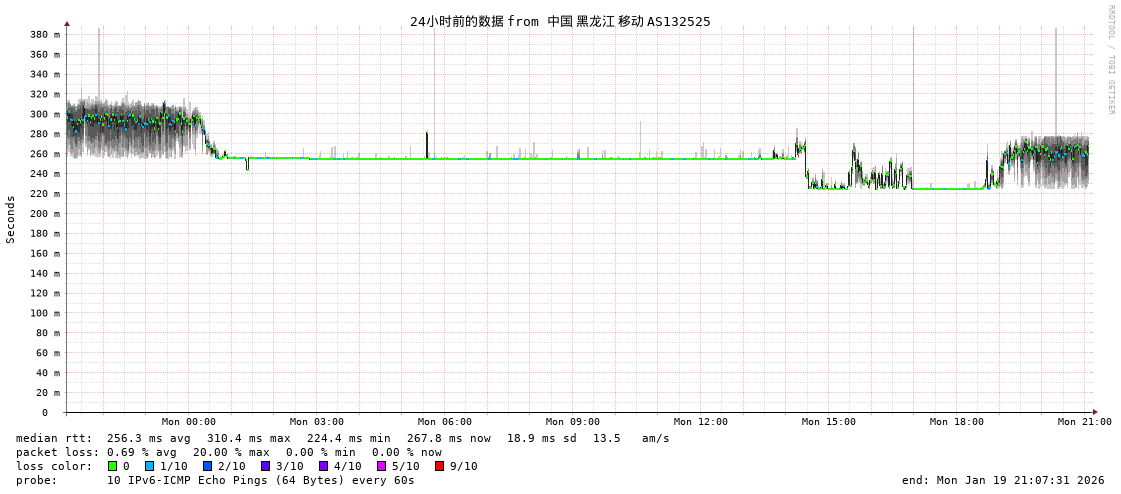The image size is (1121, 494).
Task: Select the Mon 12:00 time axis label
Action: (700, 422)
